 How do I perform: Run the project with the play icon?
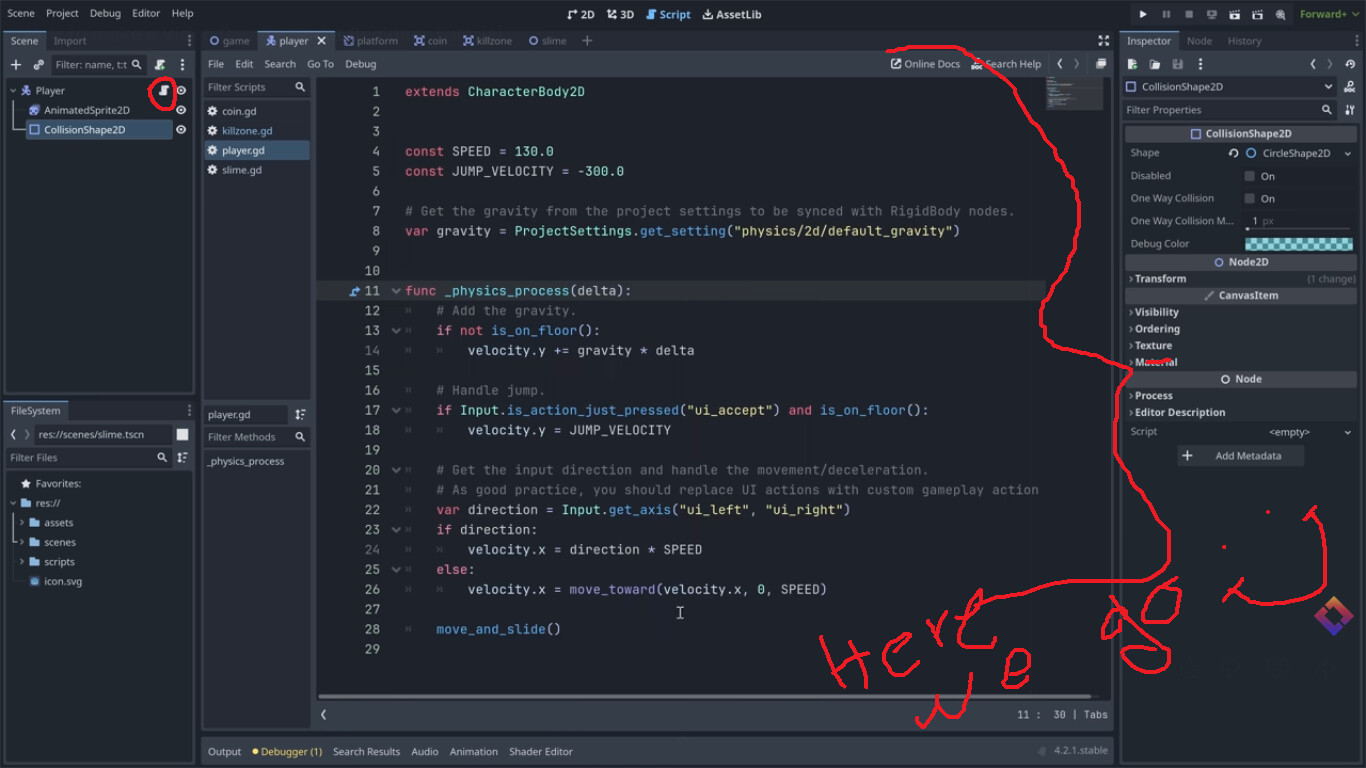[x=1143, y=14]
